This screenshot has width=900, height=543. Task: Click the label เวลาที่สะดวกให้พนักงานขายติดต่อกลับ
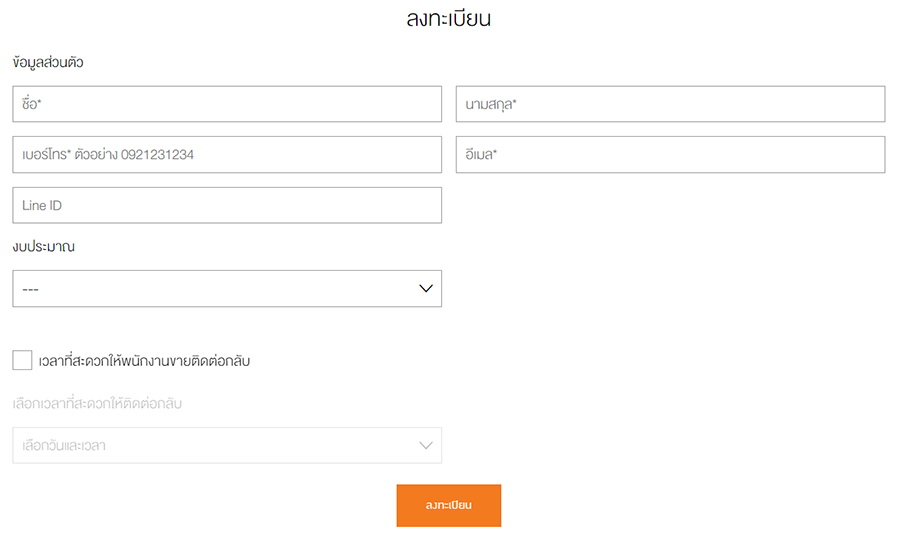coord(143,361)
